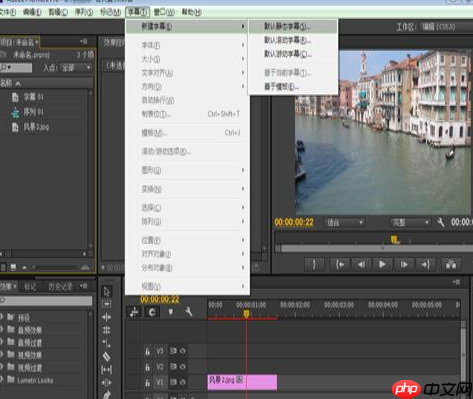Click the monitor playhead marker
The image size is (473, 399).
394,239
